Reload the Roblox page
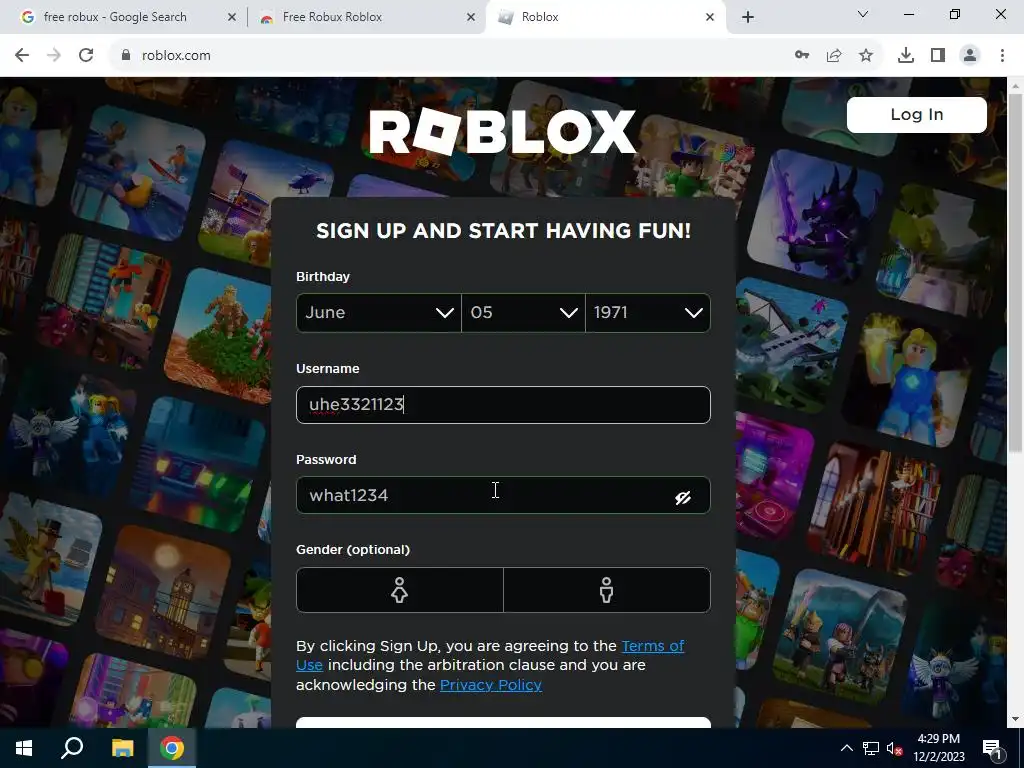The height and width of the screenshot is (768, 1024). pyautogui.click(x=86, y=56)
